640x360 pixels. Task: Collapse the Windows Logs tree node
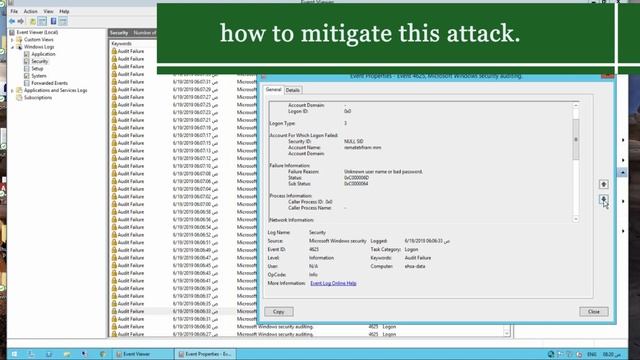12,47
